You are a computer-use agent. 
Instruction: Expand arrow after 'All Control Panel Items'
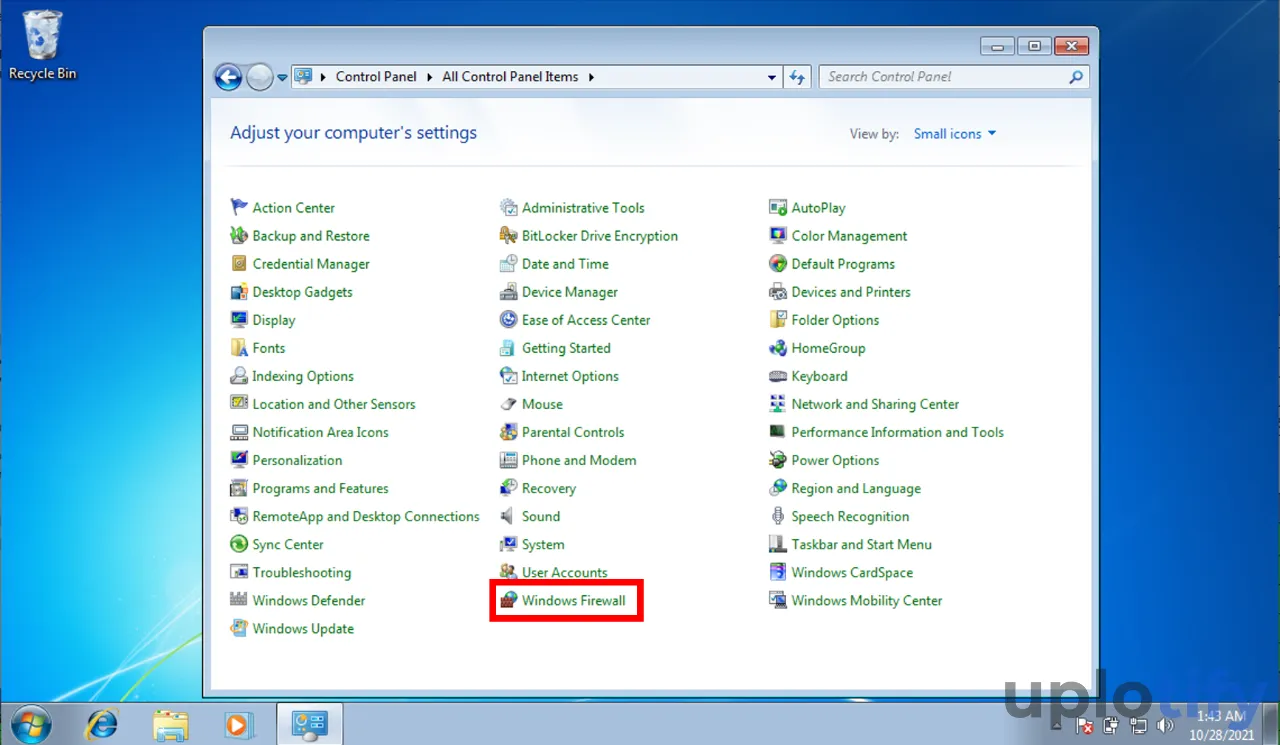click(591, 77)
